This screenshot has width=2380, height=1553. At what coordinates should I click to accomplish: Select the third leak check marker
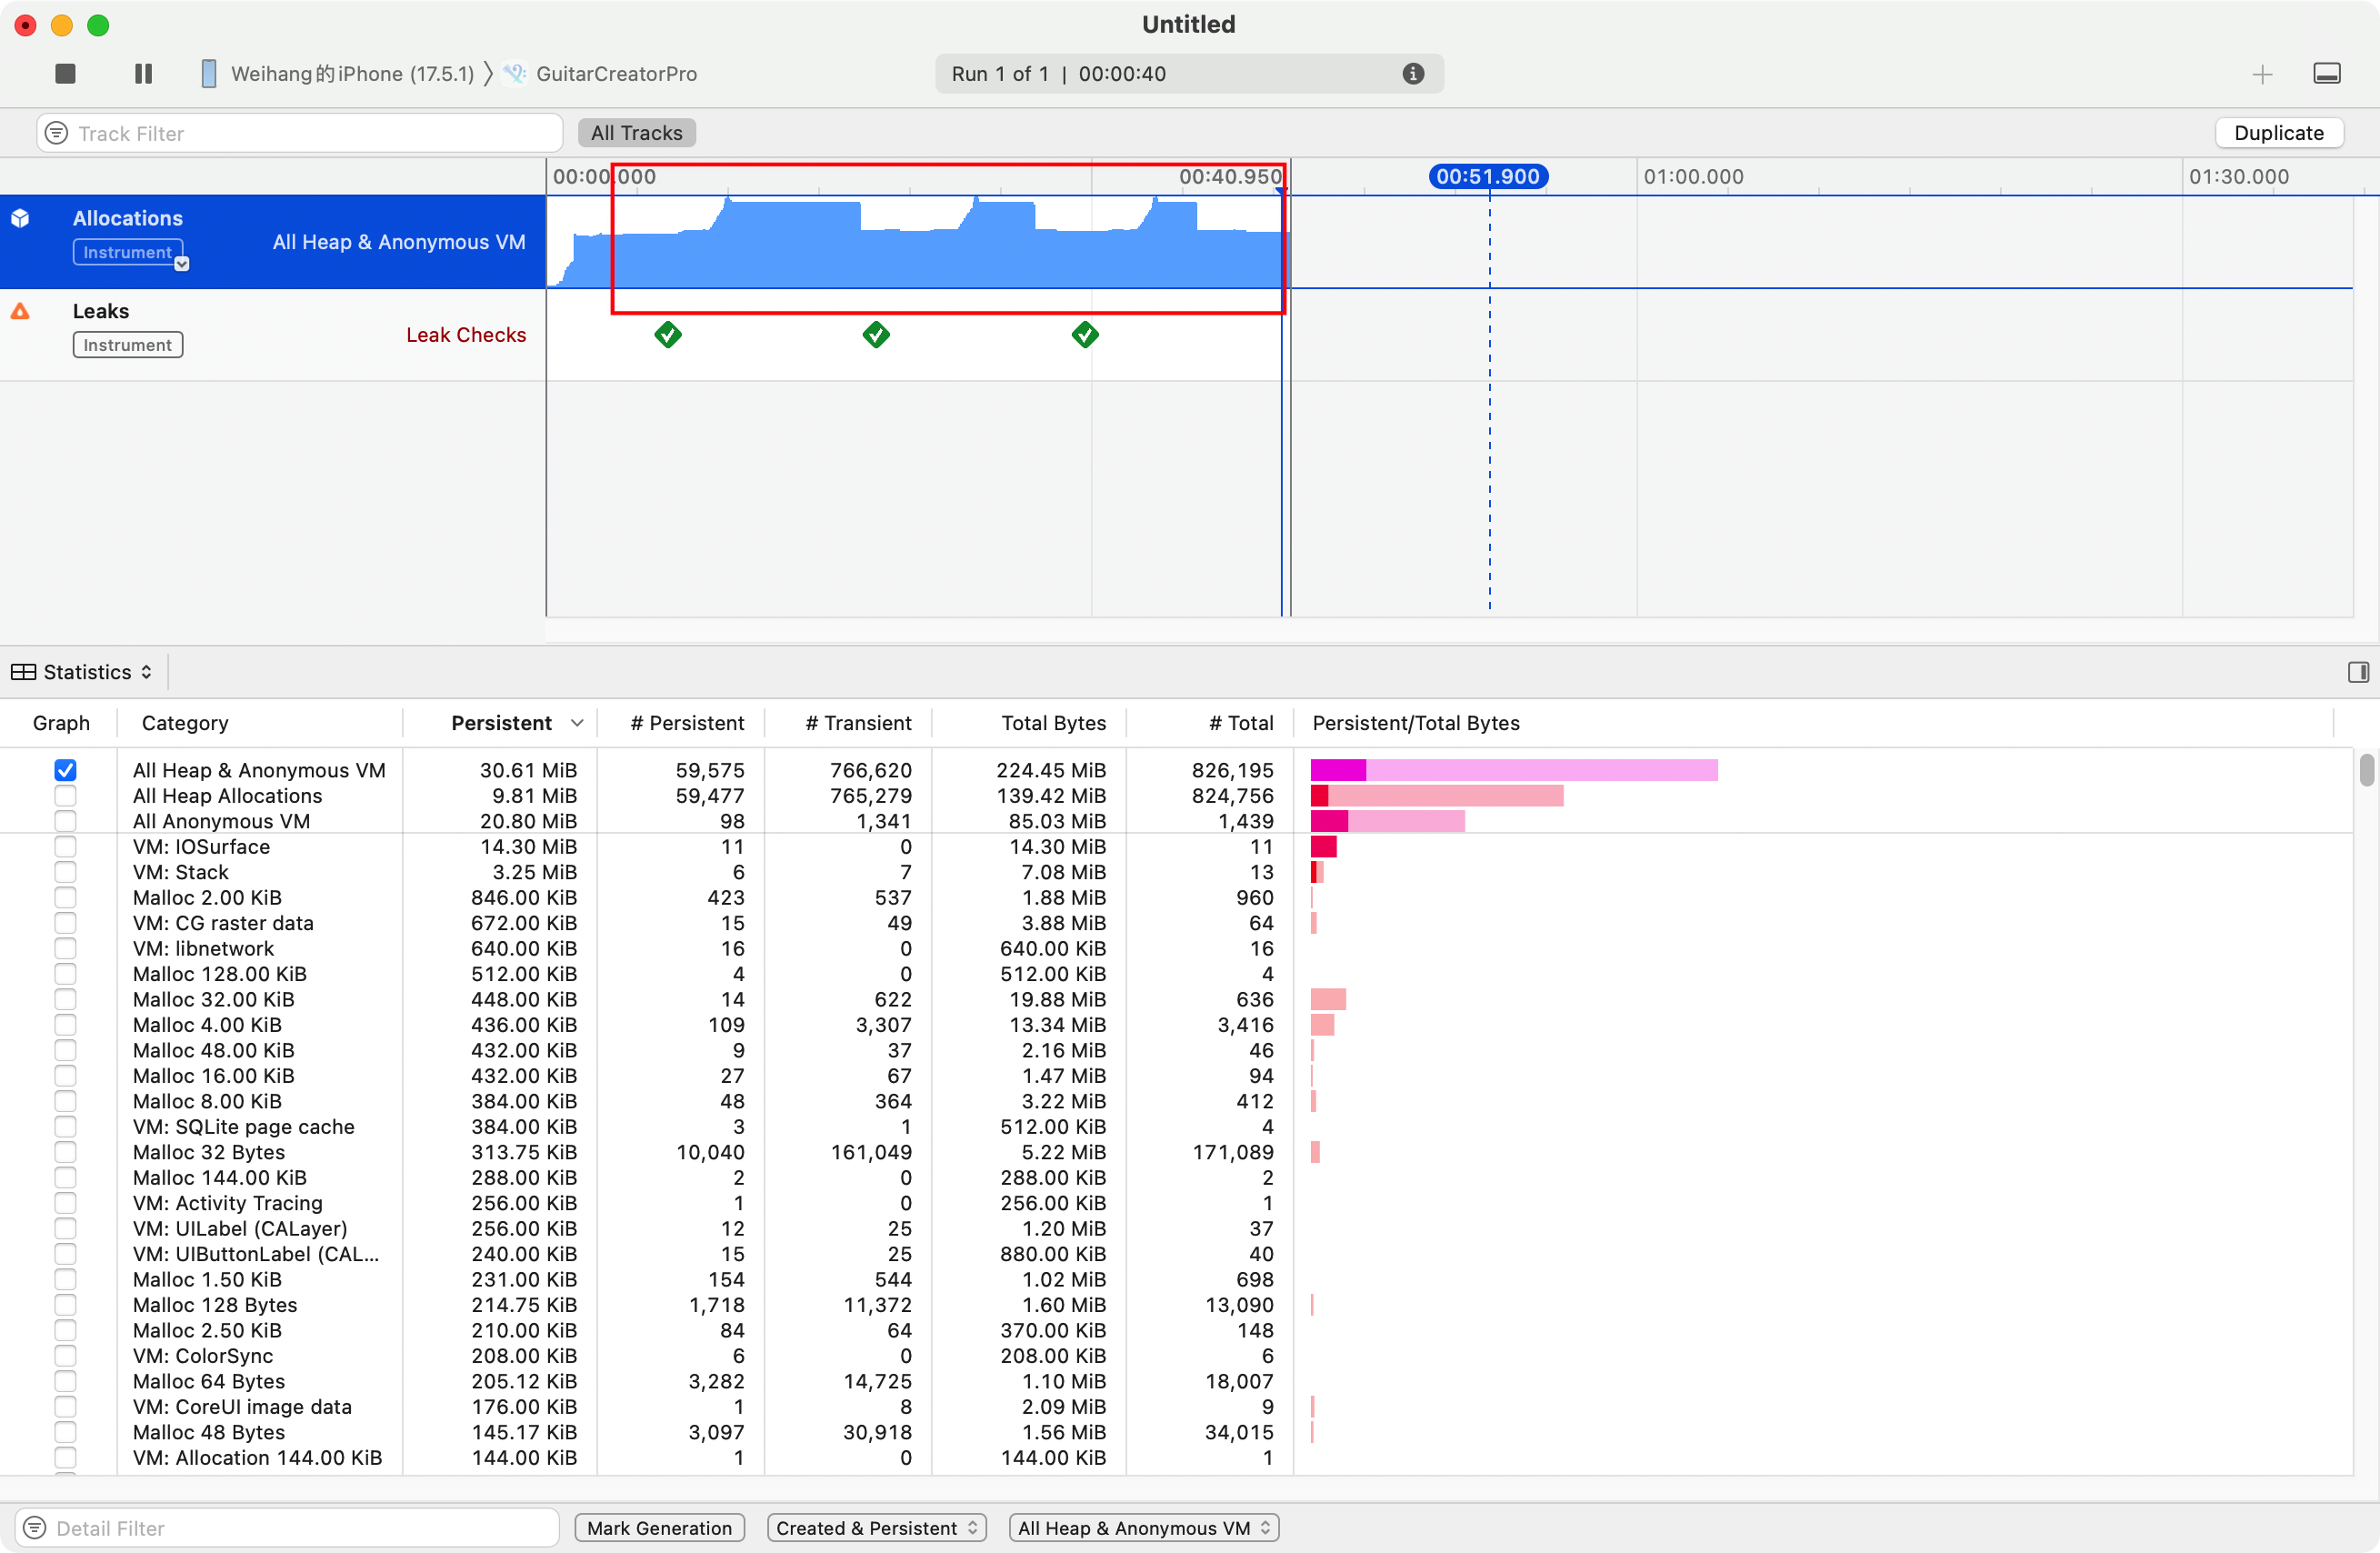click(x=1085, y=335)
